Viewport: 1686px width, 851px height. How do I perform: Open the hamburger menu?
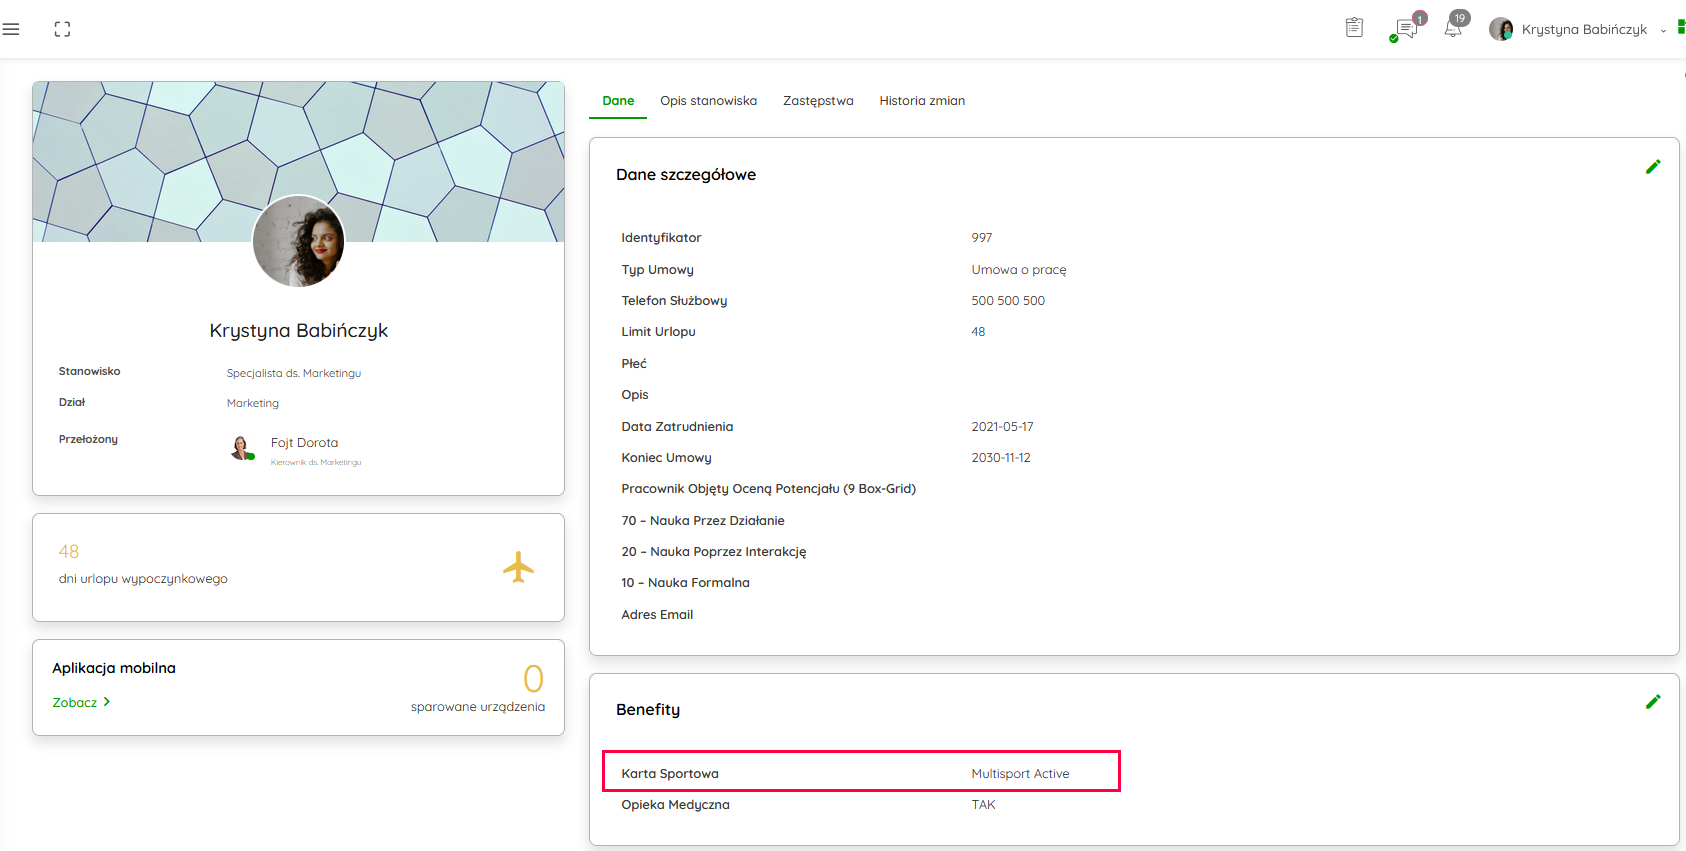11,29
